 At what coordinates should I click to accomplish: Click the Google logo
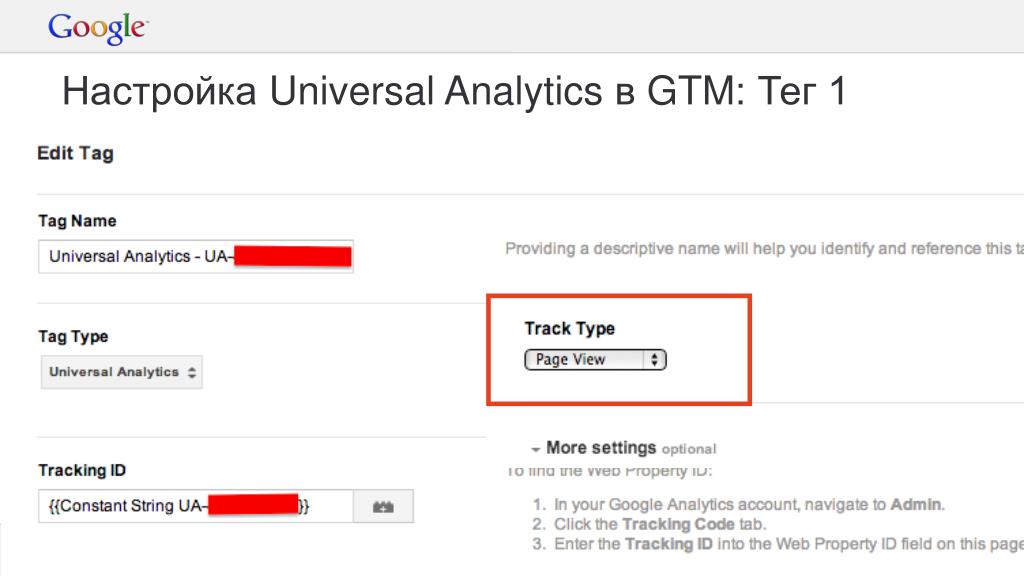coord(98,28)
